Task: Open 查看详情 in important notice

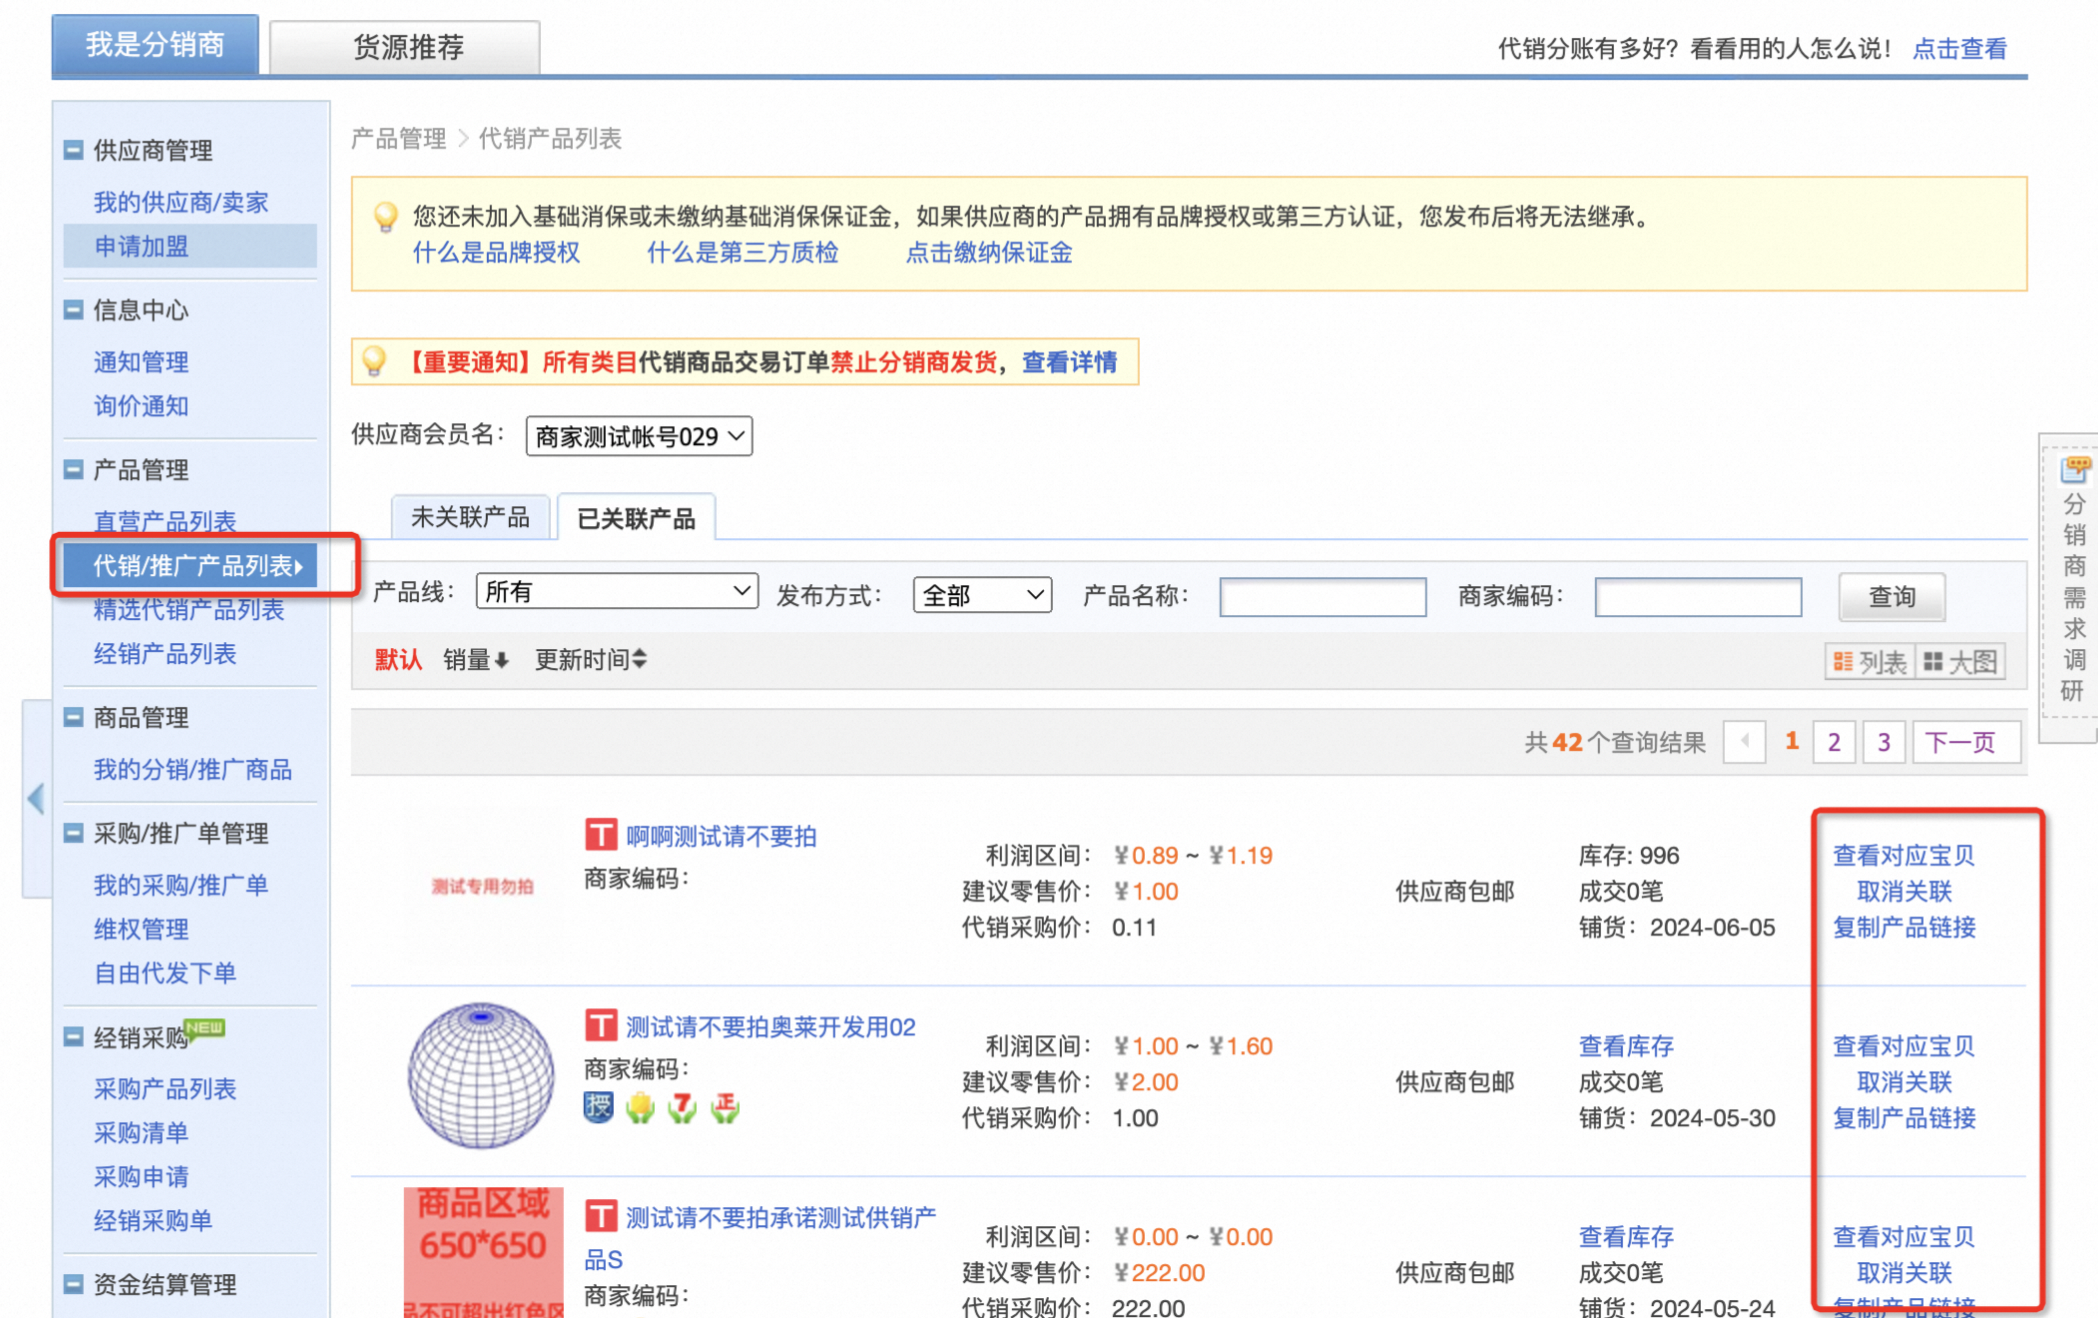Action: 1069,362
